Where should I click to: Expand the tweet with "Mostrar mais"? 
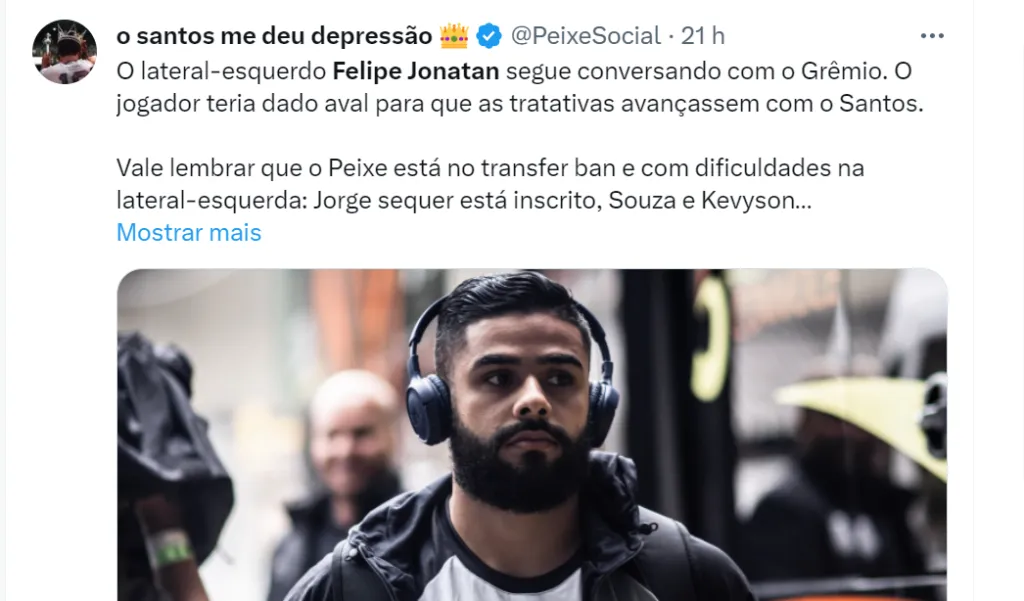pyautogui.click(x=189, y=233)
